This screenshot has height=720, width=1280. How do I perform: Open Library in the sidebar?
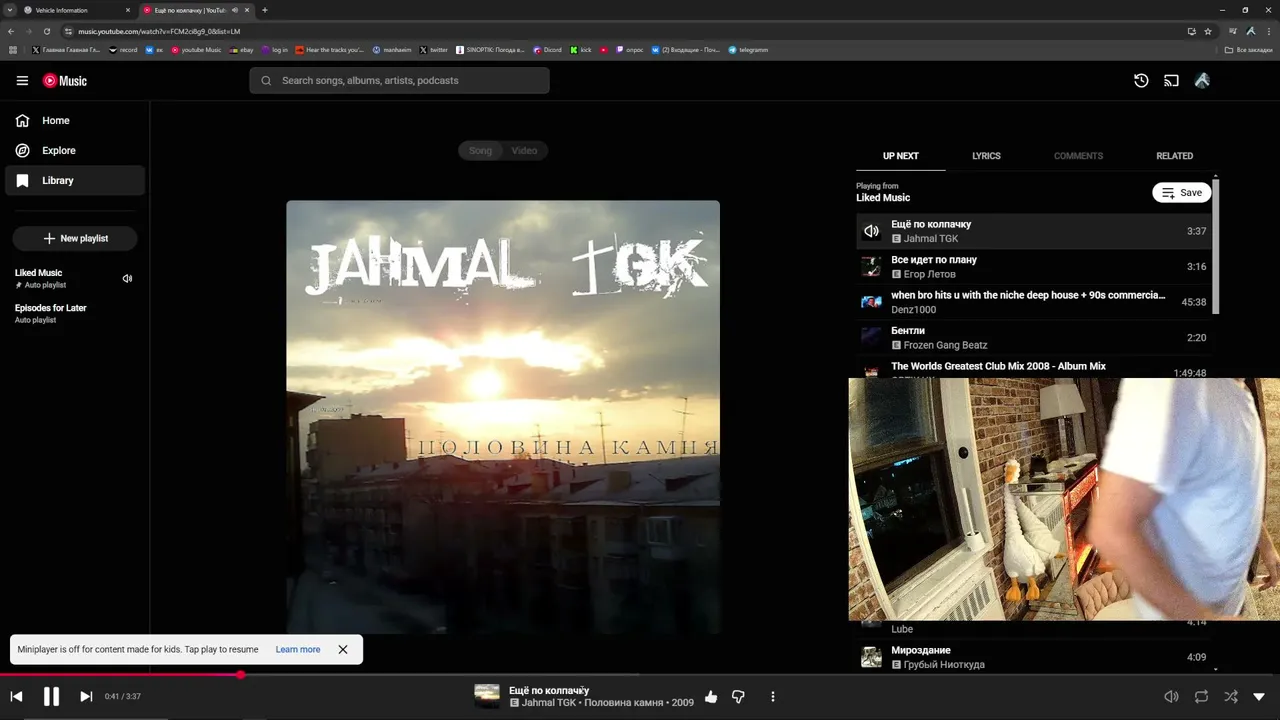point(75,181)
